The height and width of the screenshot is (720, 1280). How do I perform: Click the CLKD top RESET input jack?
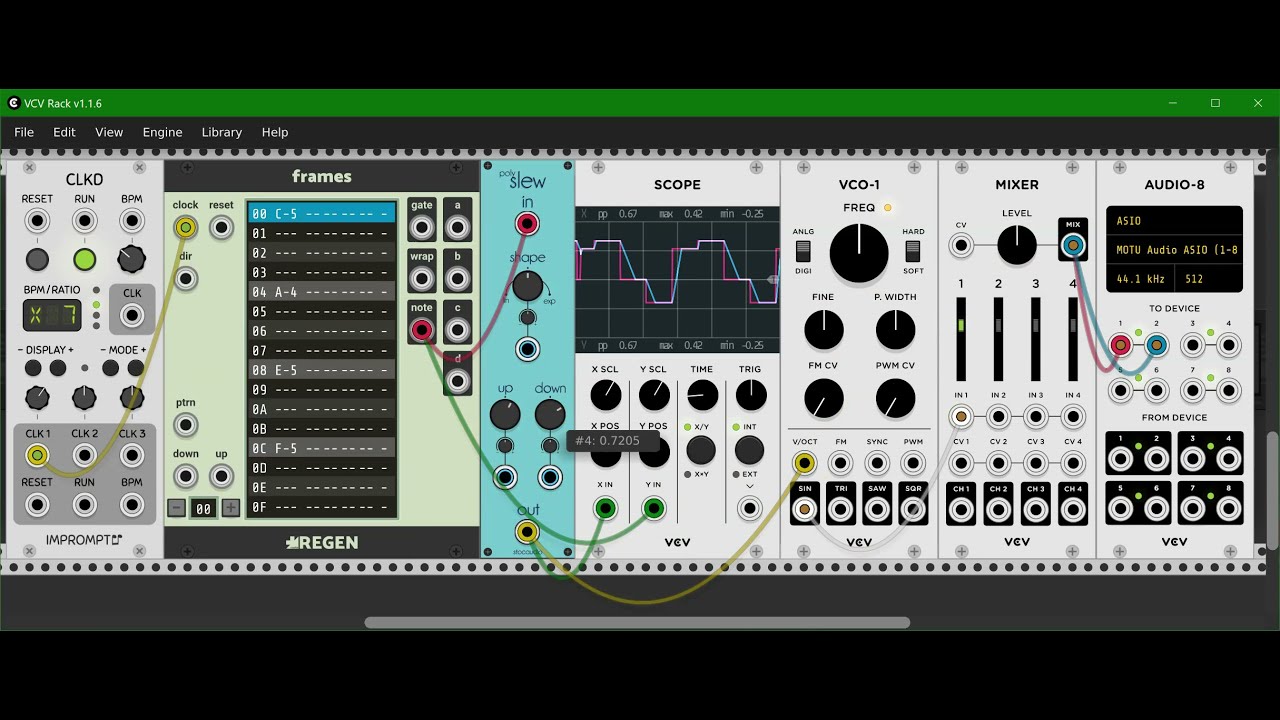[37, 221]
